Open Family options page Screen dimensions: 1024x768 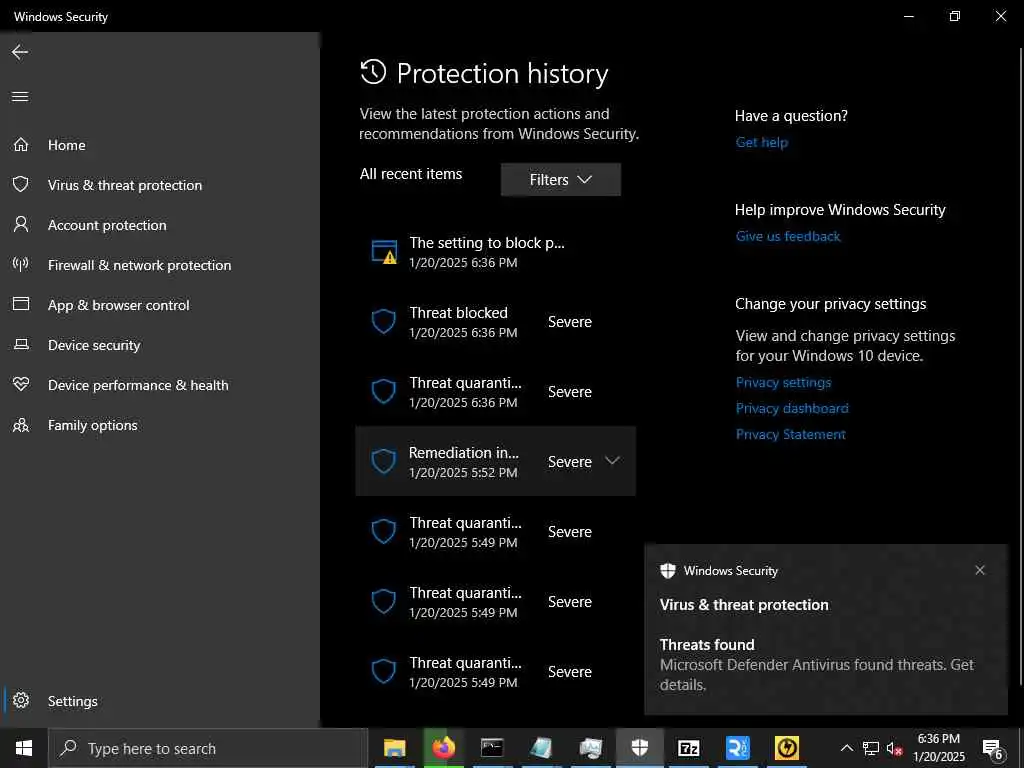coord(92,425)
